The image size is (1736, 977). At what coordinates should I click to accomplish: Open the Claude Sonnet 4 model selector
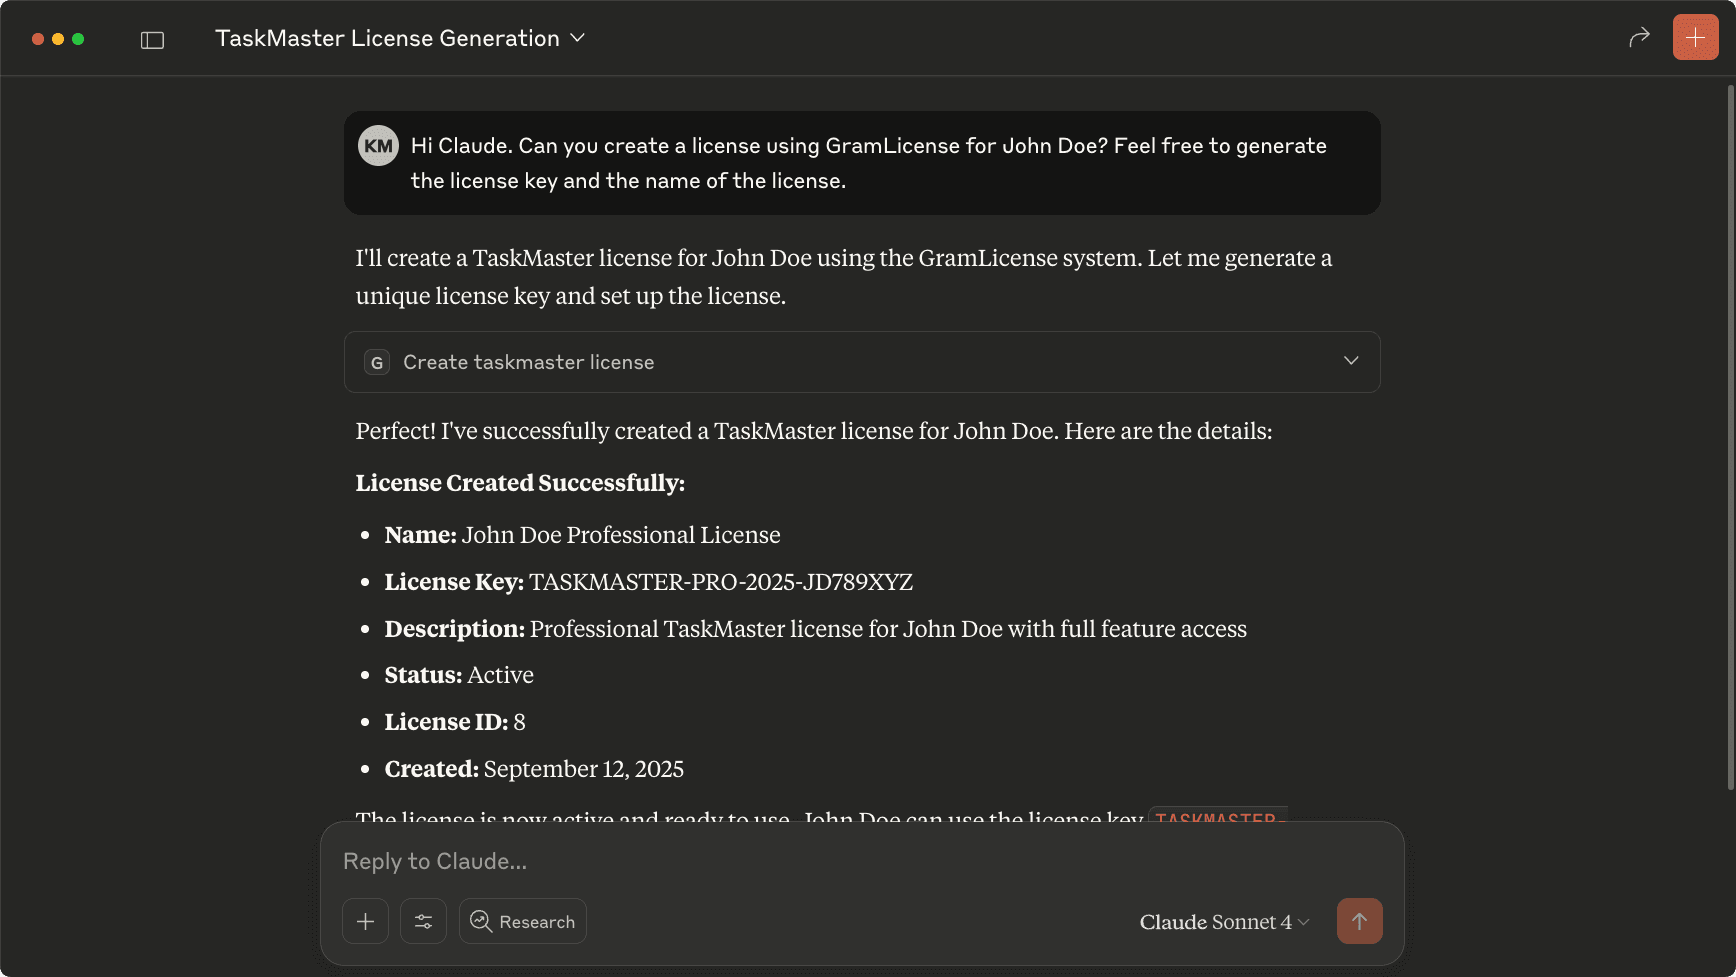click(1222, 921)
